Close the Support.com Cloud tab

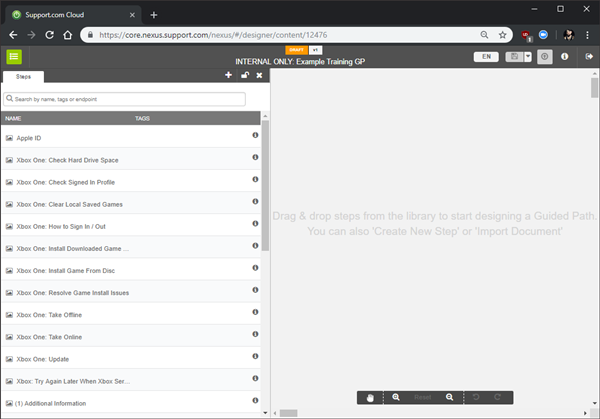pos(132,15)
